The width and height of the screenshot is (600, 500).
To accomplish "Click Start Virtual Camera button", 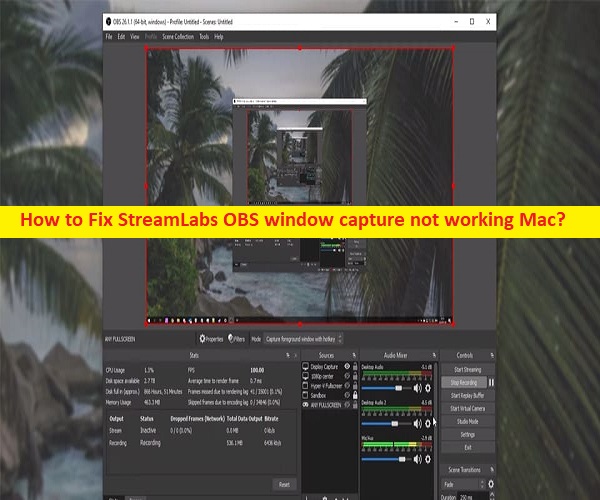I will 468,408.
